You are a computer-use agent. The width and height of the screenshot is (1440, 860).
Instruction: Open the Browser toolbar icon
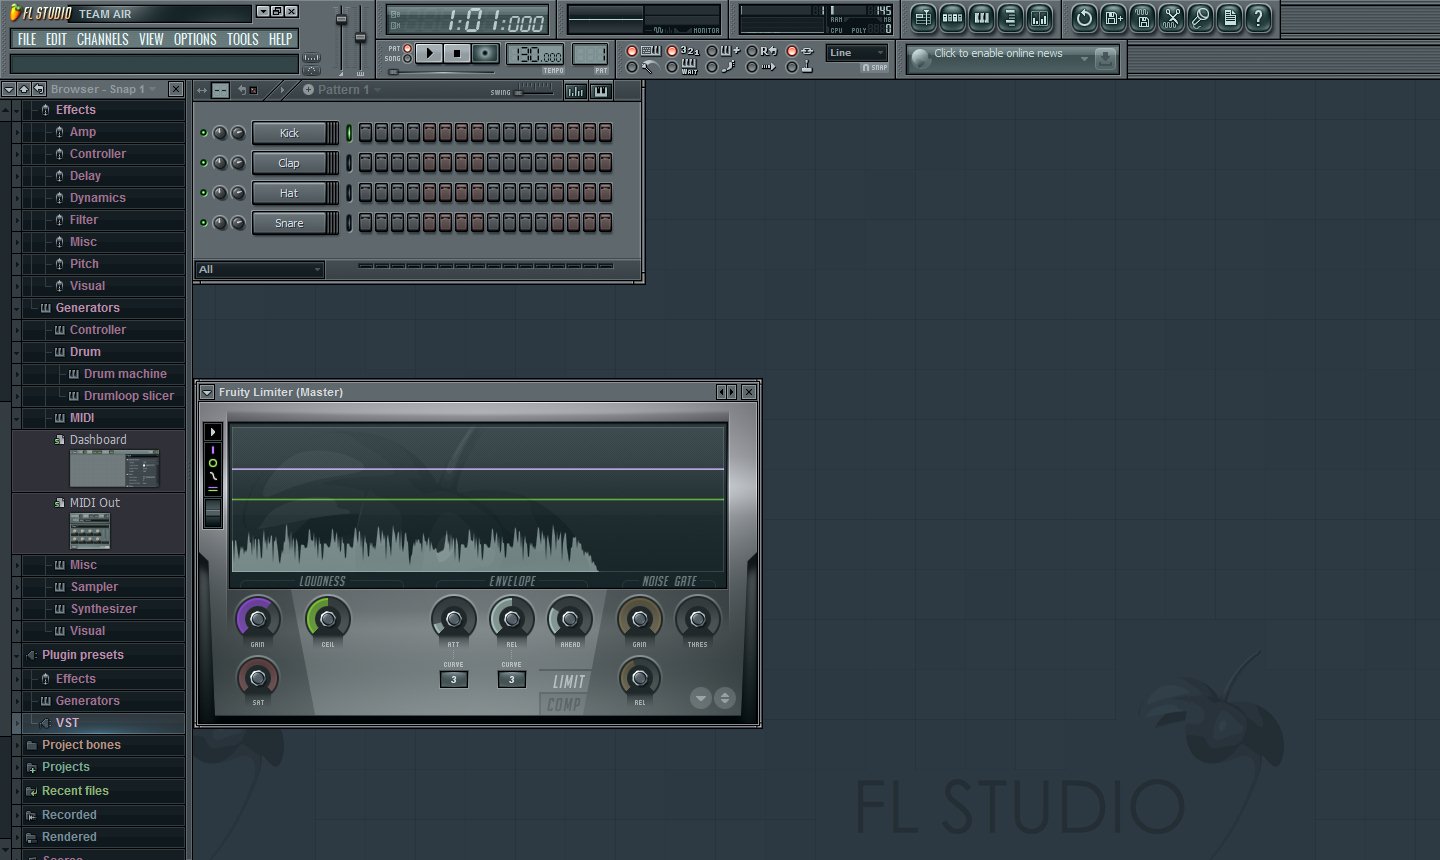tap(1010, 18)
